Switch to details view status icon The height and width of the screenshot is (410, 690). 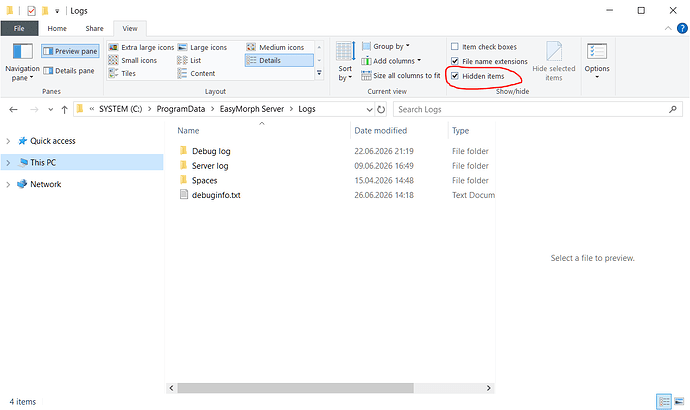664,401
